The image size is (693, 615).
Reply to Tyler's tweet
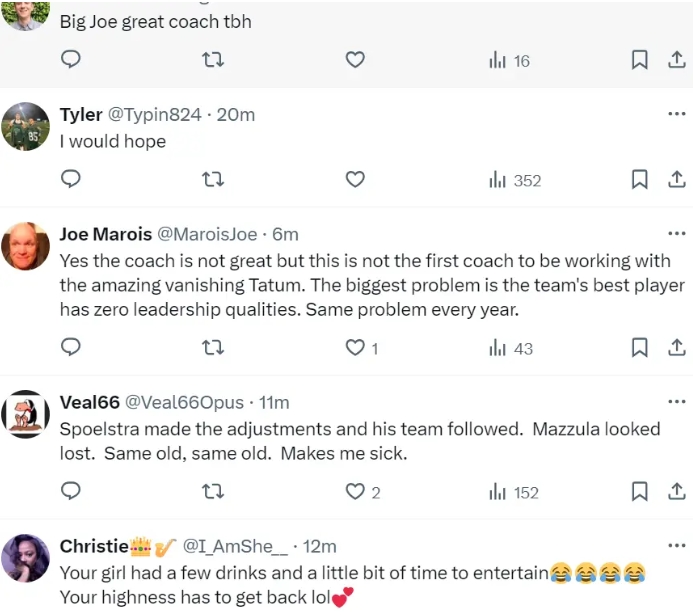(71, 180)
